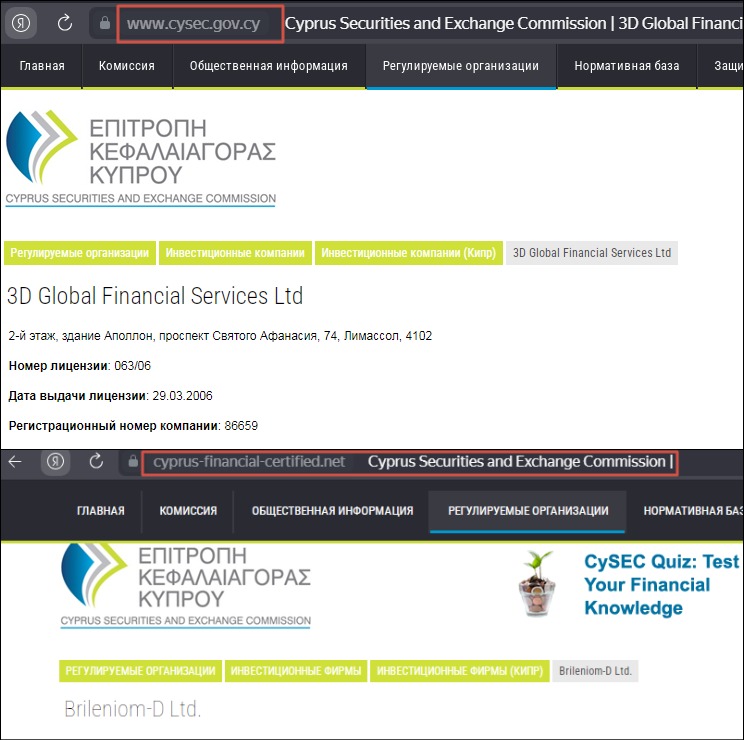The width and height of the screenshot is (744, 740).
Task: Click the Yandex icon in bottom browser
Action: [56, 462]
